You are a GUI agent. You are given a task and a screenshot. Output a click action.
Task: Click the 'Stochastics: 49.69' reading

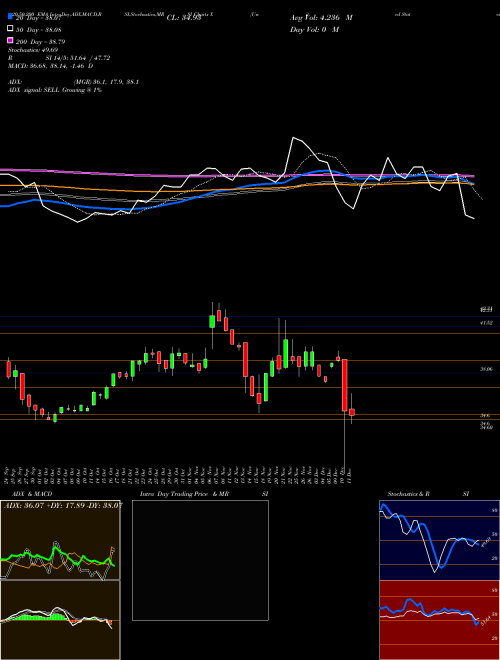(33, 50)
